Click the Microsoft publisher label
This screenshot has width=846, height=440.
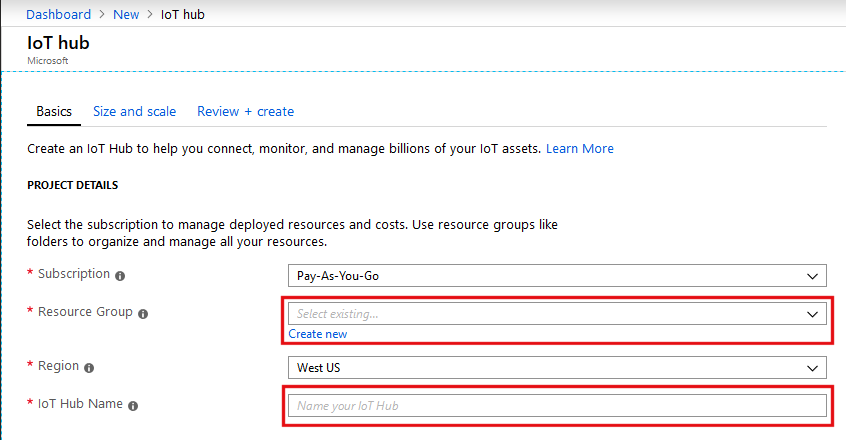(x=46, y=60)
